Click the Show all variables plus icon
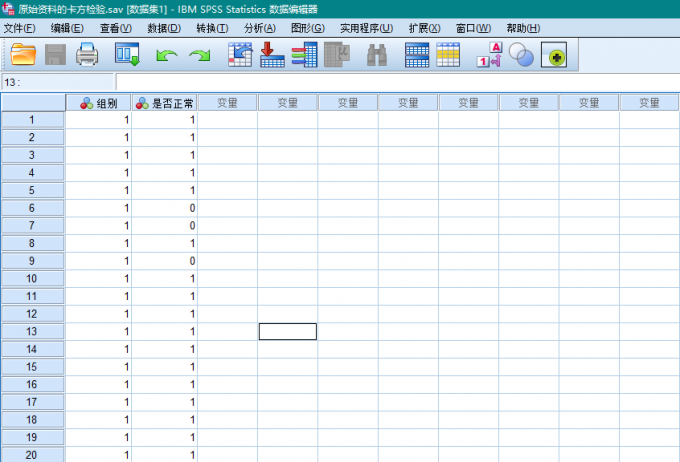The image size is (680, 462). [554, 55]
